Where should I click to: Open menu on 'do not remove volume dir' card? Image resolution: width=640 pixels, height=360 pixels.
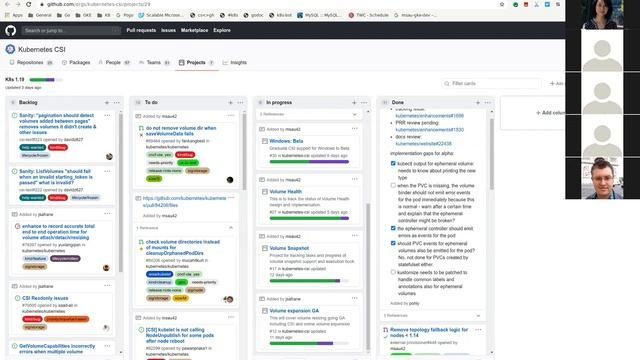click(x=231, y=116)
